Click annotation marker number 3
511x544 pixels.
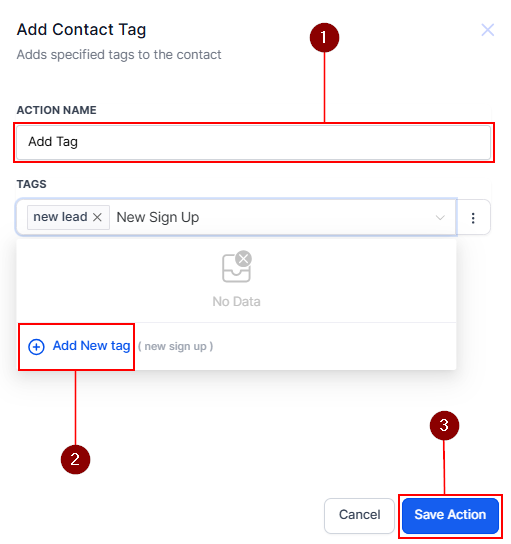pos(444,426)
